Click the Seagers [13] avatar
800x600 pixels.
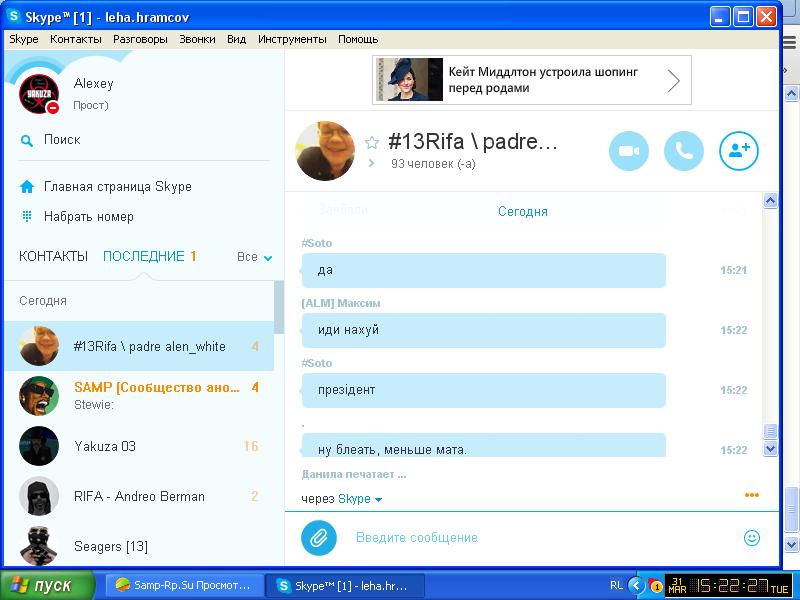39,545
